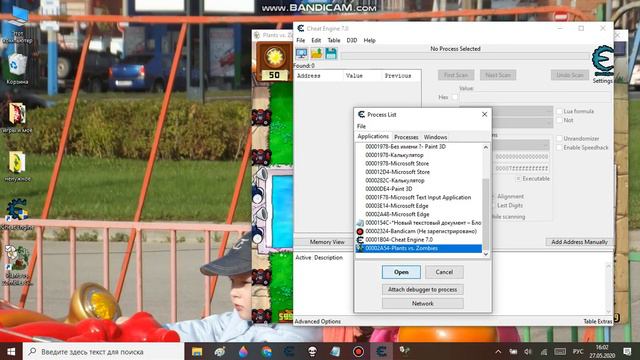This screenshot has height=360, width=640.
Task: Select the Microsoft Text Input Application entry
Action: [x=419, y=197]
